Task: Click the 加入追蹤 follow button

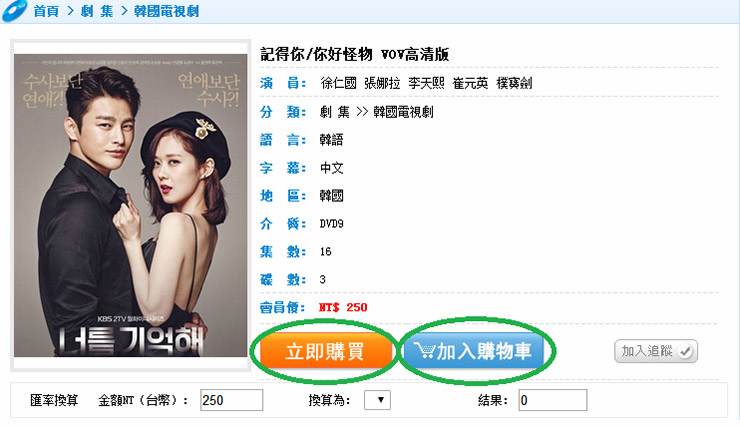Action: (656, 351)
